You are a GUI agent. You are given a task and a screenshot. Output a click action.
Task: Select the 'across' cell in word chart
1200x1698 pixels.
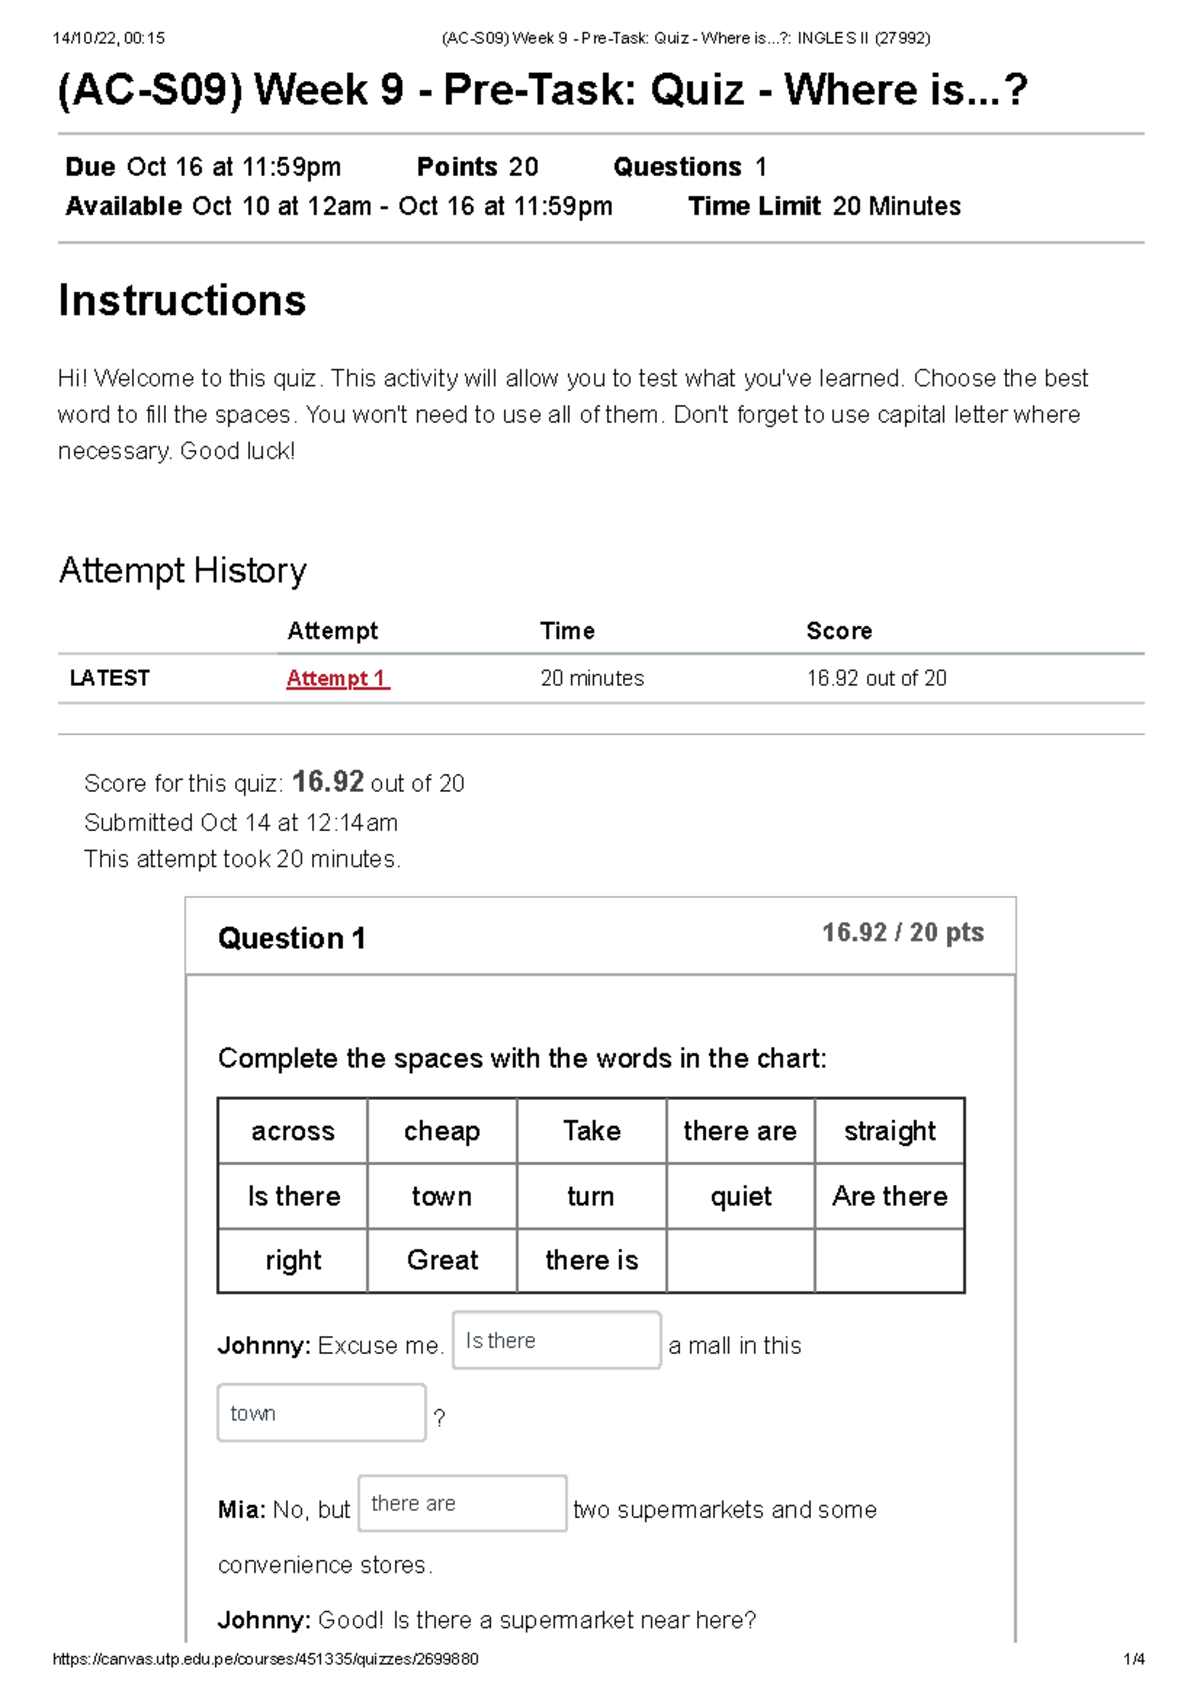coord(293,1131)
